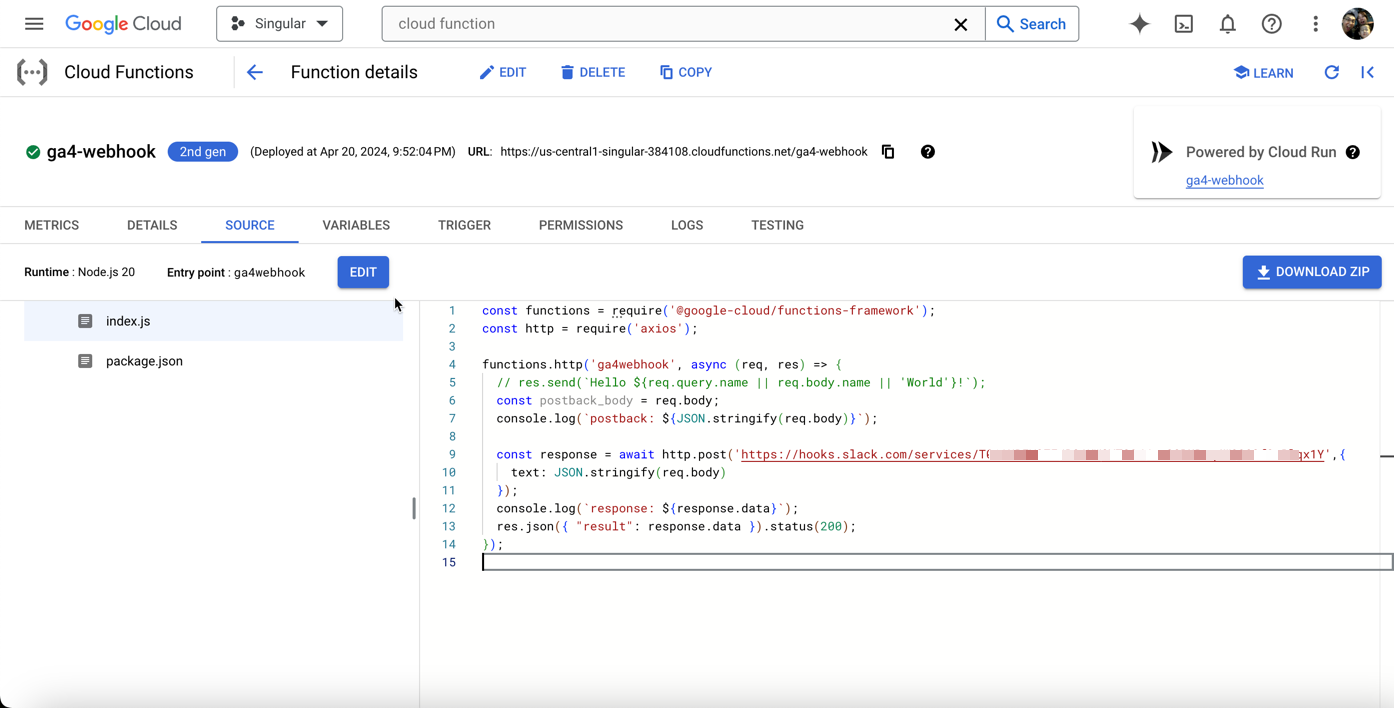This screenshot has width=1394, height=708.
Task: Click the 2nd gen badge
Action: (203, 152)
